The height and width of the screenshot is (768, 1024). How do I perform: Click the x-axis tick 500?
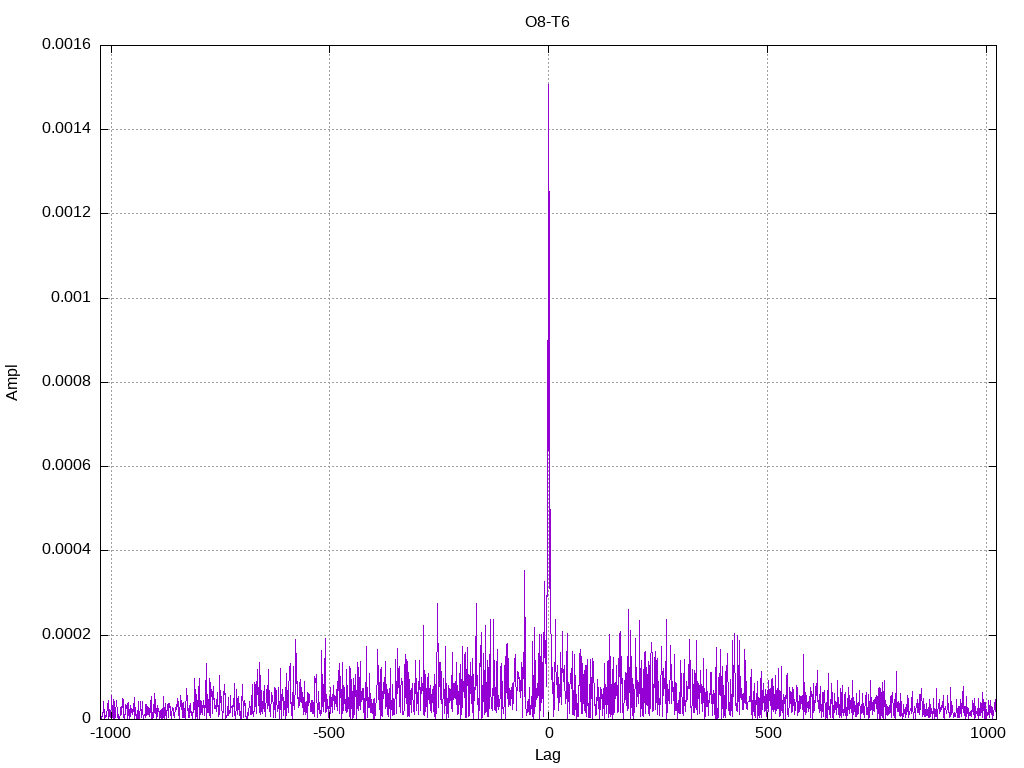point(768,733)
